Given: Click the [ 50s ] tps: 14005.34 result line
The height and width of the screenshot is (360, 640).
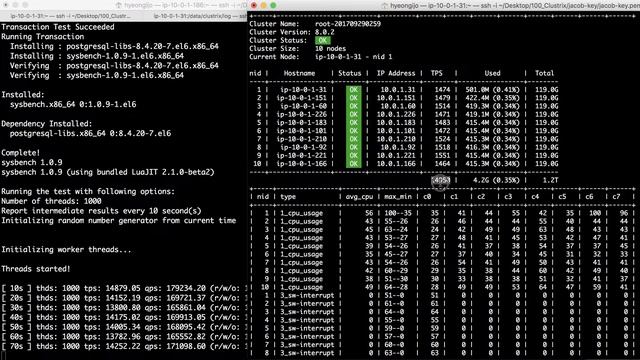Looking at the screenshot, I should pos(124,327).
